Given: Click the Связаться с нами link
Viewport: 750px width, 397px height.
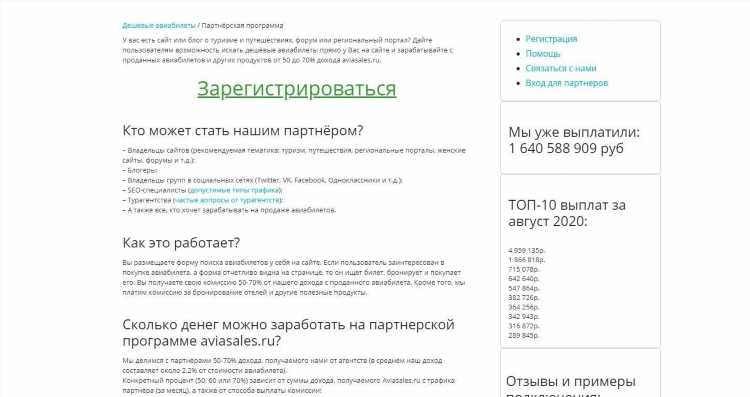Looking at the screenshot, I should point(561,68).
